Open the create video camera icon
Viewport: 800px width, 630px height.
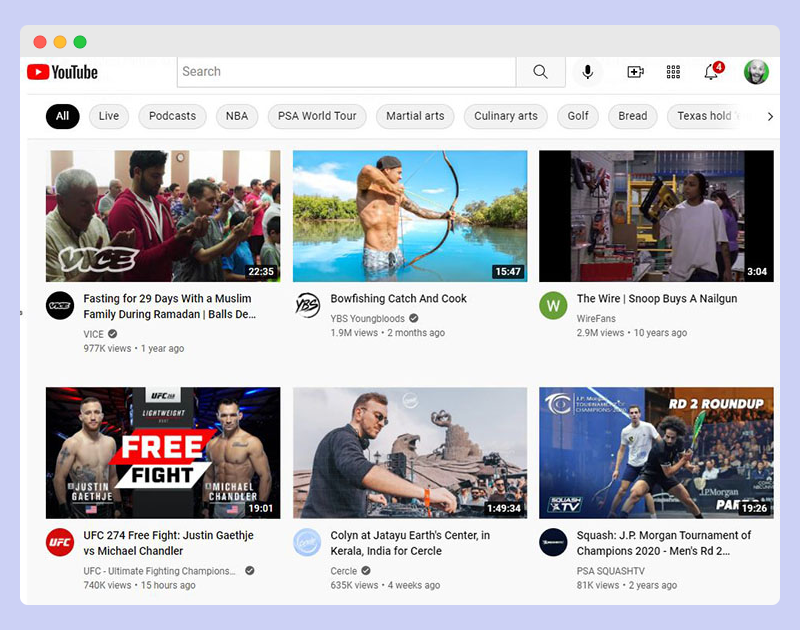click(635, 72)
